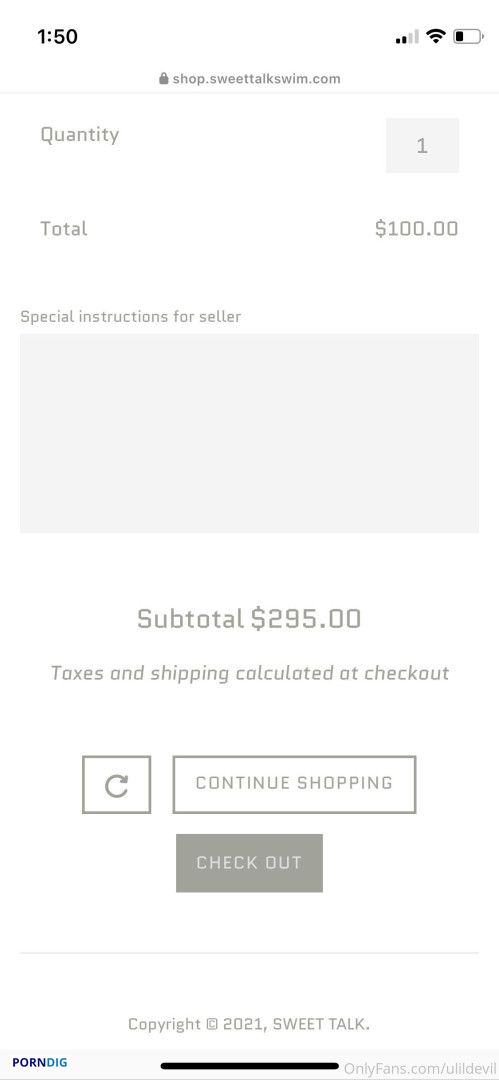Tap the 1:50 clock in status bar
Image resolution: width=499 pixels, height=1080 pixels.
pyautogui.click(x=57, y=37)
